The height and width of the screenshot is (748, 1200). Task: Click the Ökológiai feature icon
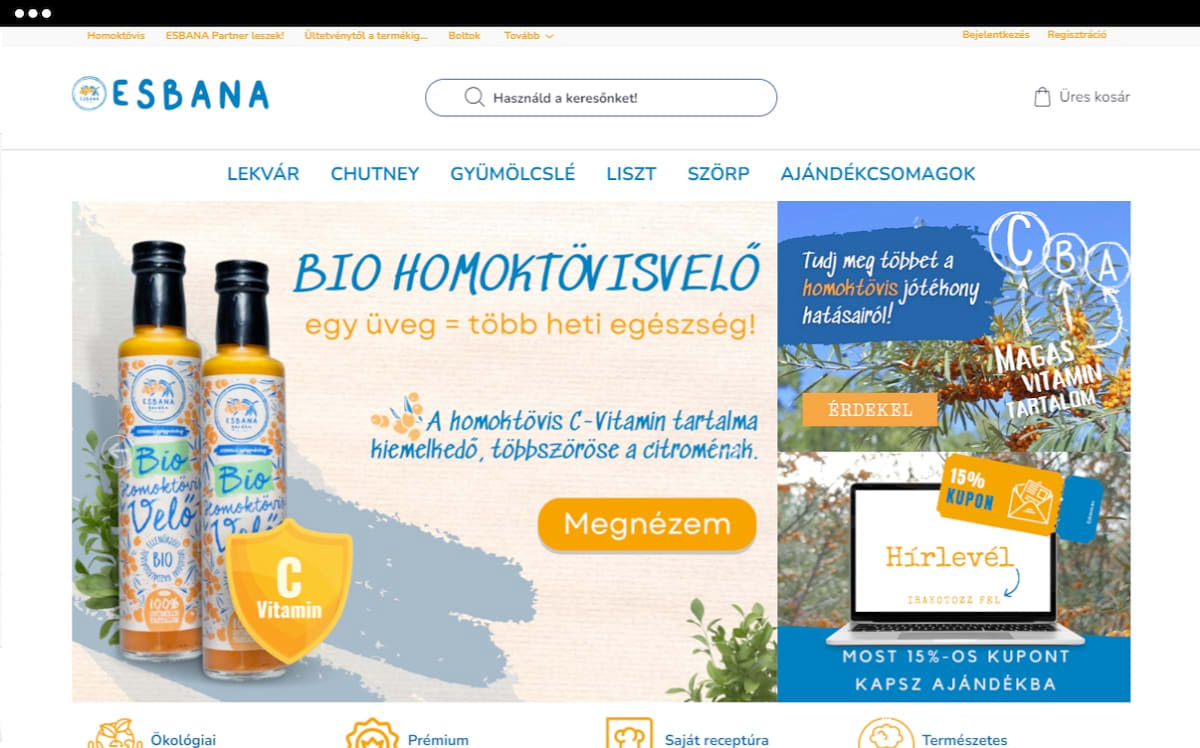[114, 735]
